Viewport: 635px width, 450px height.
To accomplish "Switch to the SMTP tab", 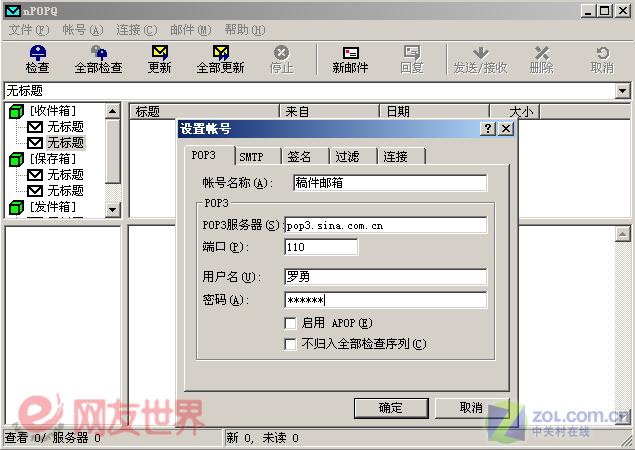I will pyautogui.click(x=258, y=157).
